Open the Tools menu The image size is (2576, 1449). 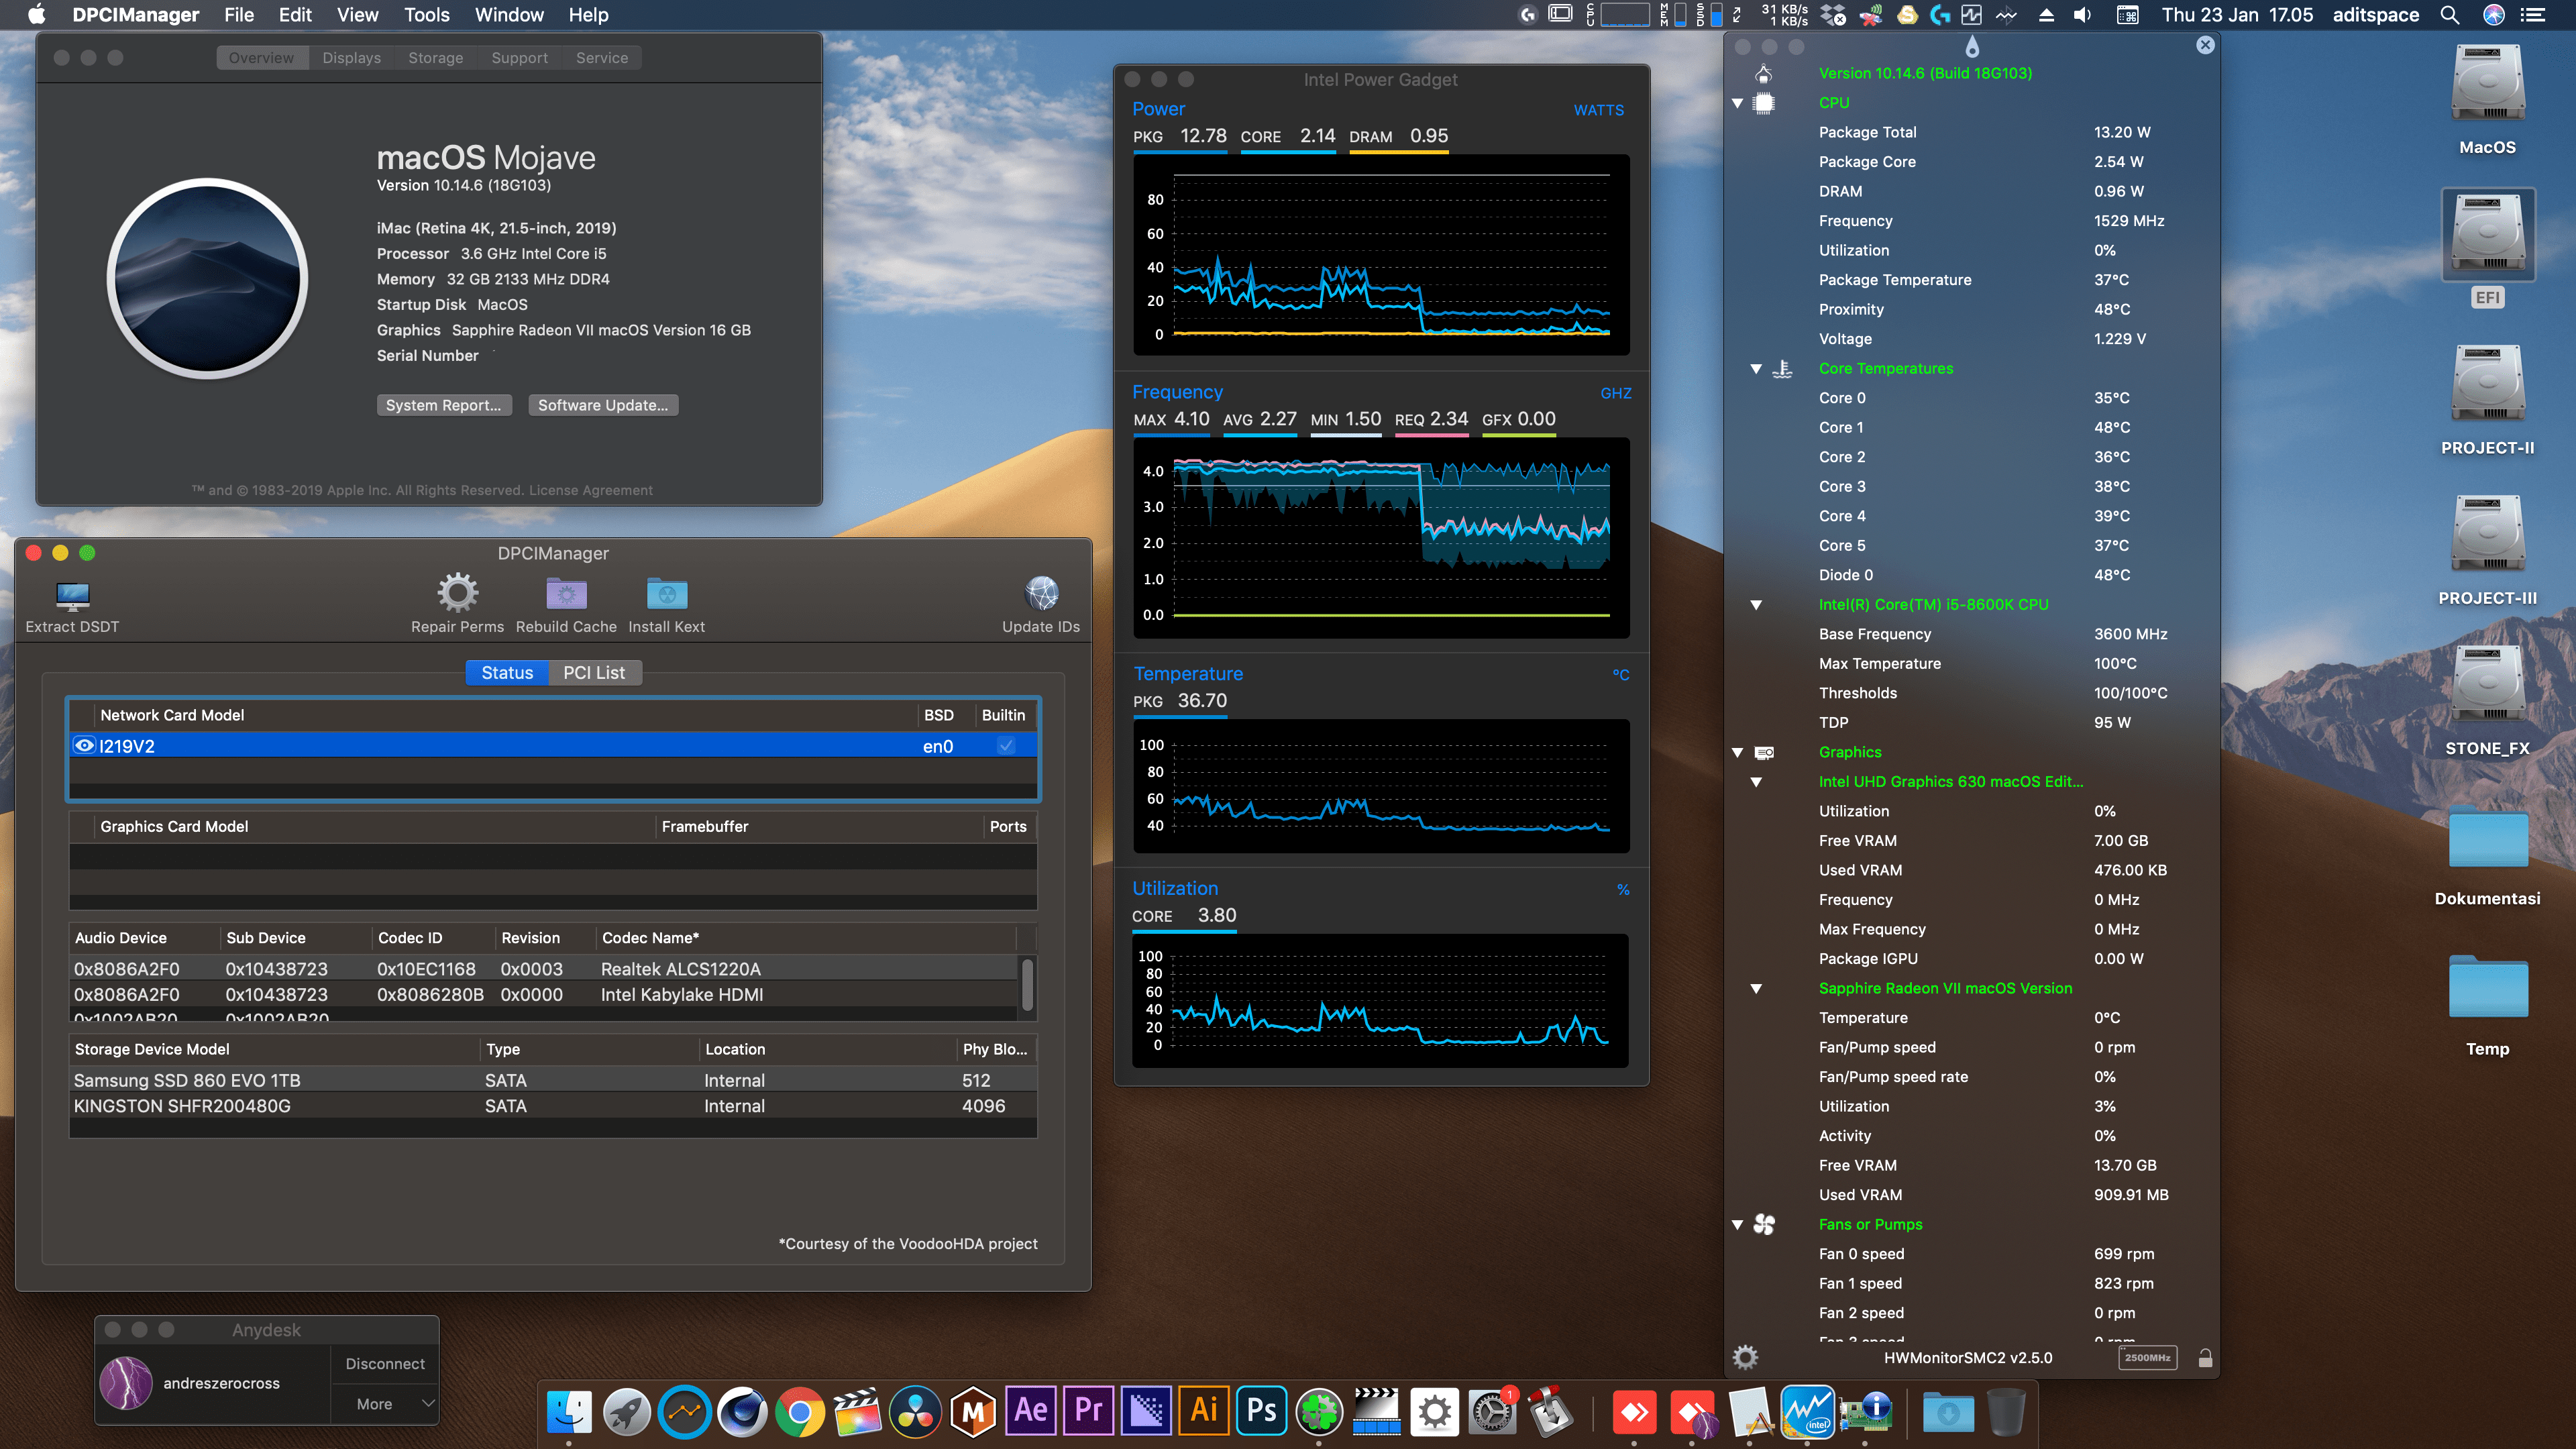tap(426, 15)
